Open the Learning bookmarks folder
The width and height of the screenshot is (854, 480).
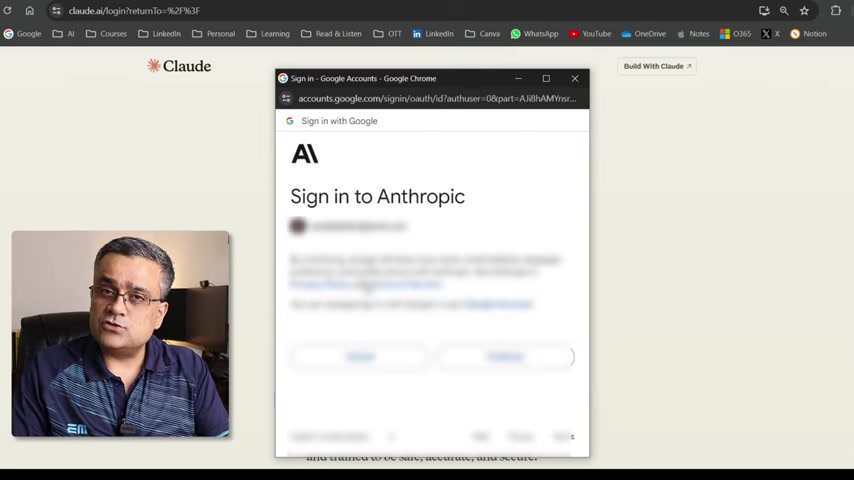[x=268, y=34]
